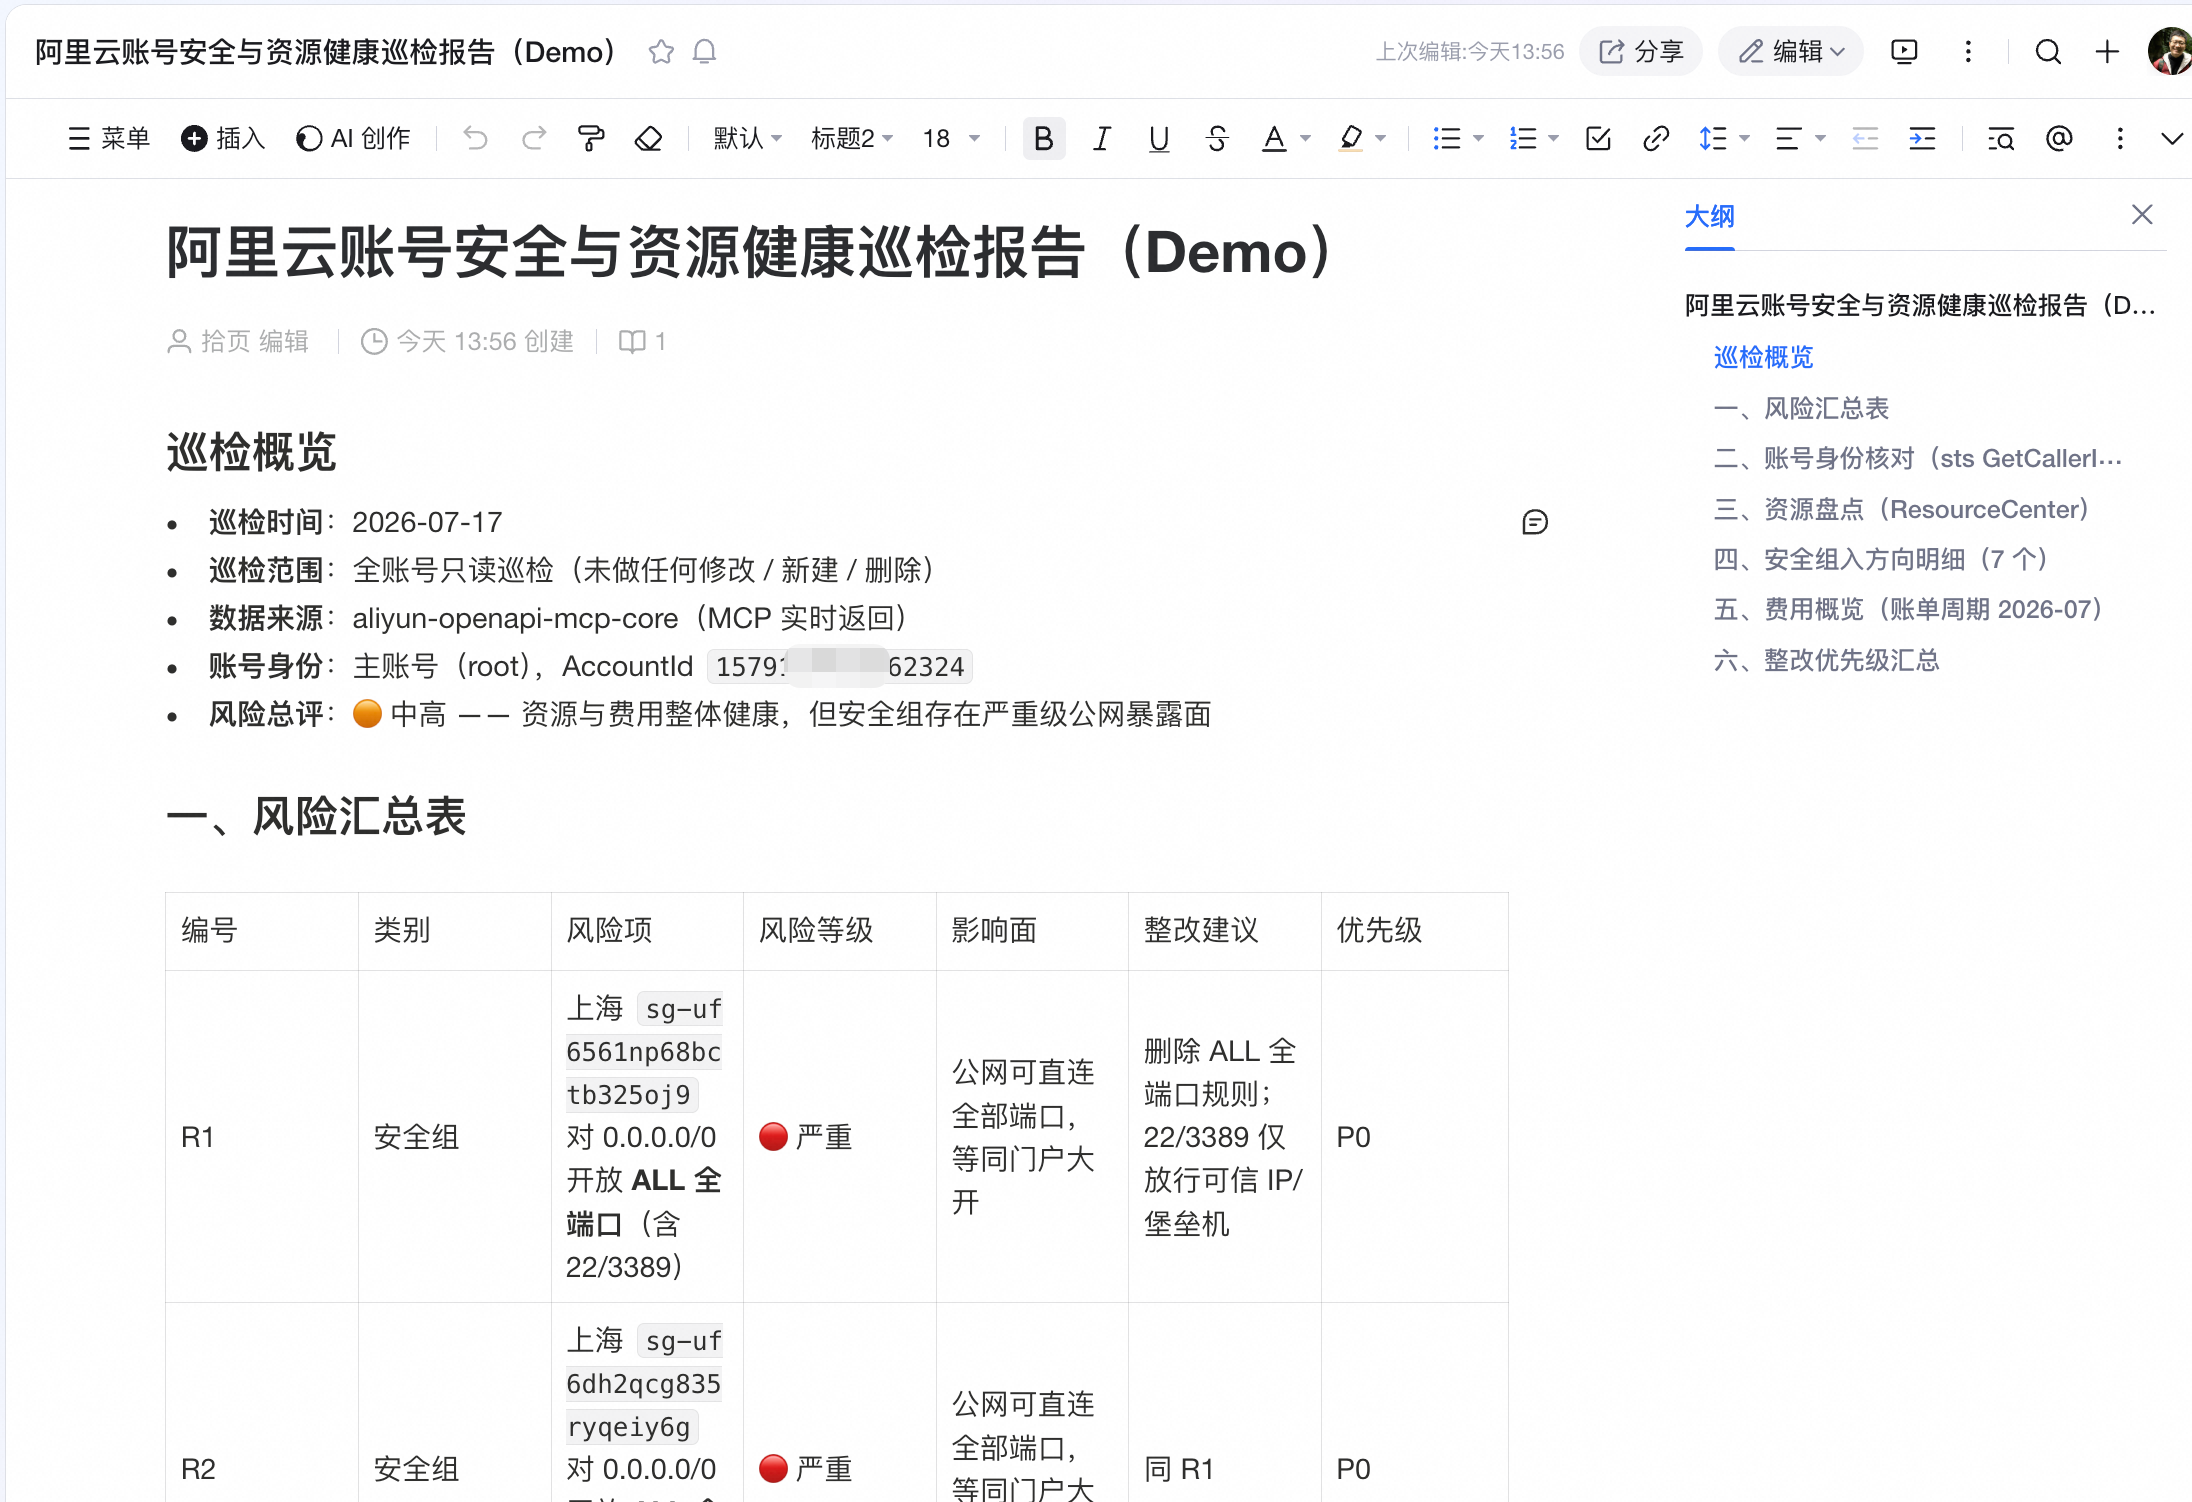Toggle bold formatting
Viewport: 2192px width, 1502px height.
[1044, 138]
